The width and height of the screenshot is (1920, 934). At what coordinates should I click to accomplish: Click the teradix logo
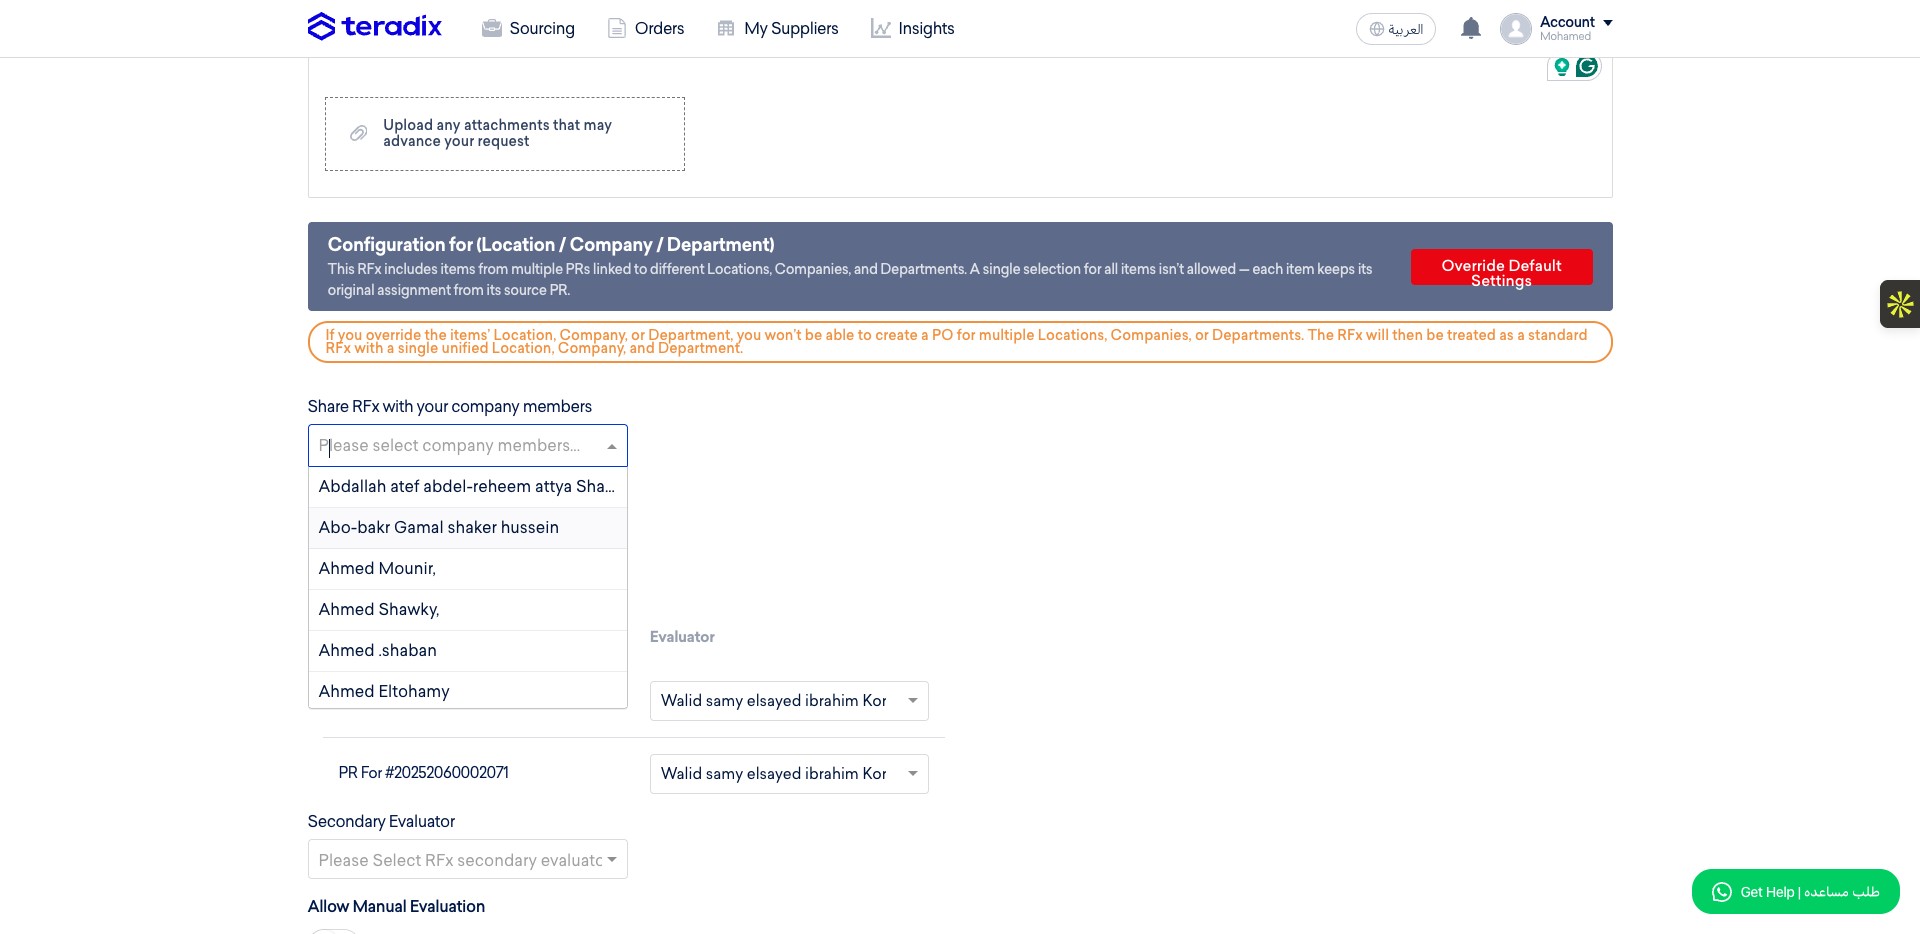(374, 27)
